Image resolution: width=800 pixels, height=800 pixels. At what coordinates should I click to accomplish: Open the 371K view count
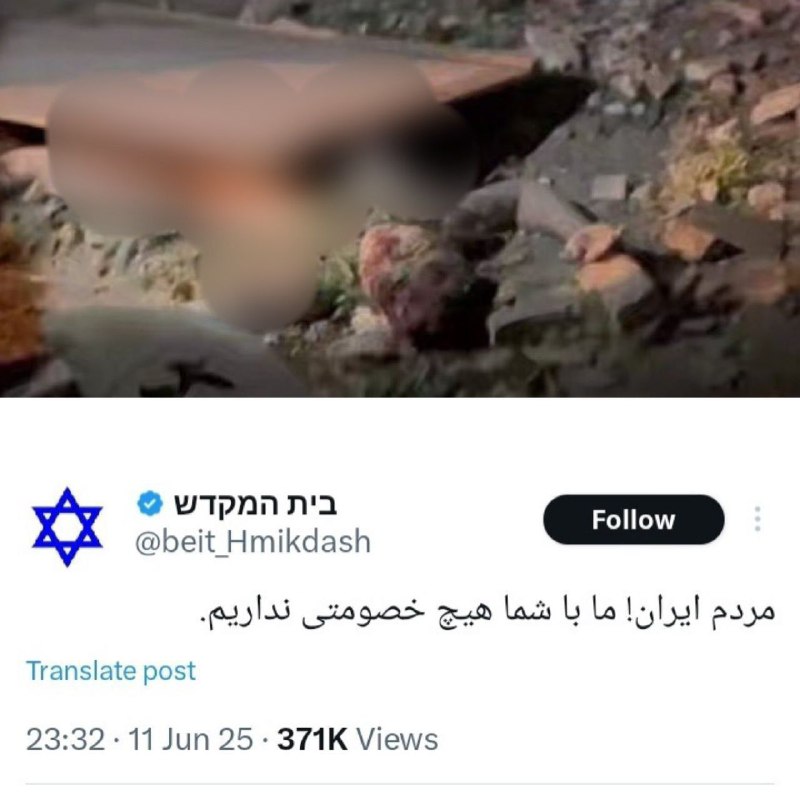click(x=312, y=739)
